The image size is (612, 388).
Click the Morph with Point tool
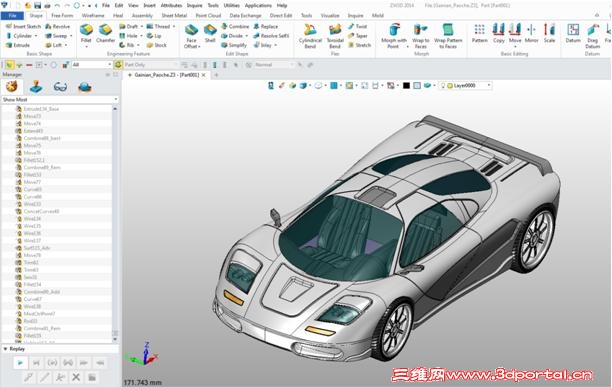click(394, 36)
